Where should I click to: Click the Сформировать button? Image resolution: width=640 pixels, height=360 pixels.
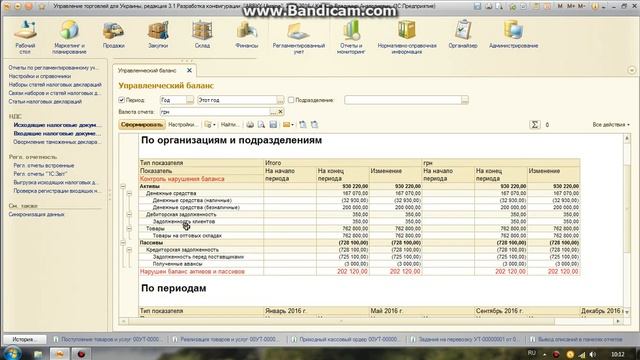(x=141, y=124)
